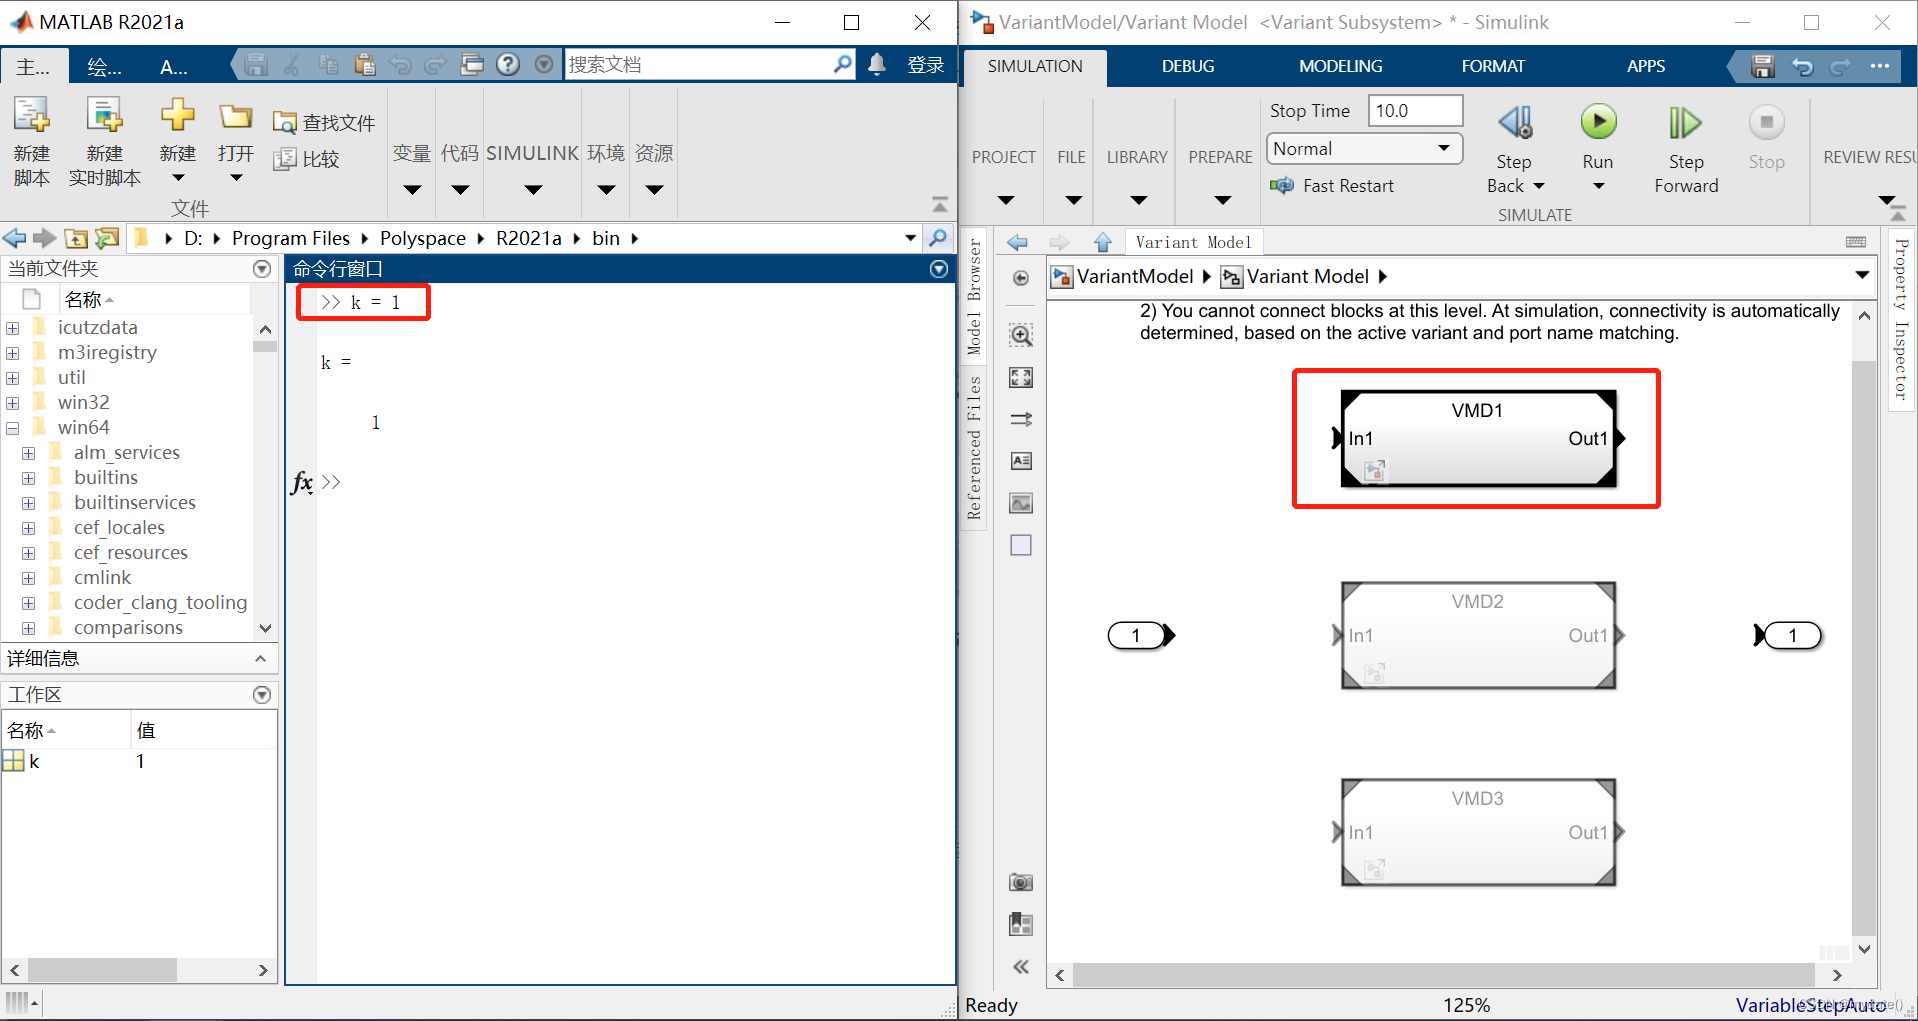Screen dimensions: 1918x1021
Task: Expand the builtins folder
Action: (x=27, y=477)
